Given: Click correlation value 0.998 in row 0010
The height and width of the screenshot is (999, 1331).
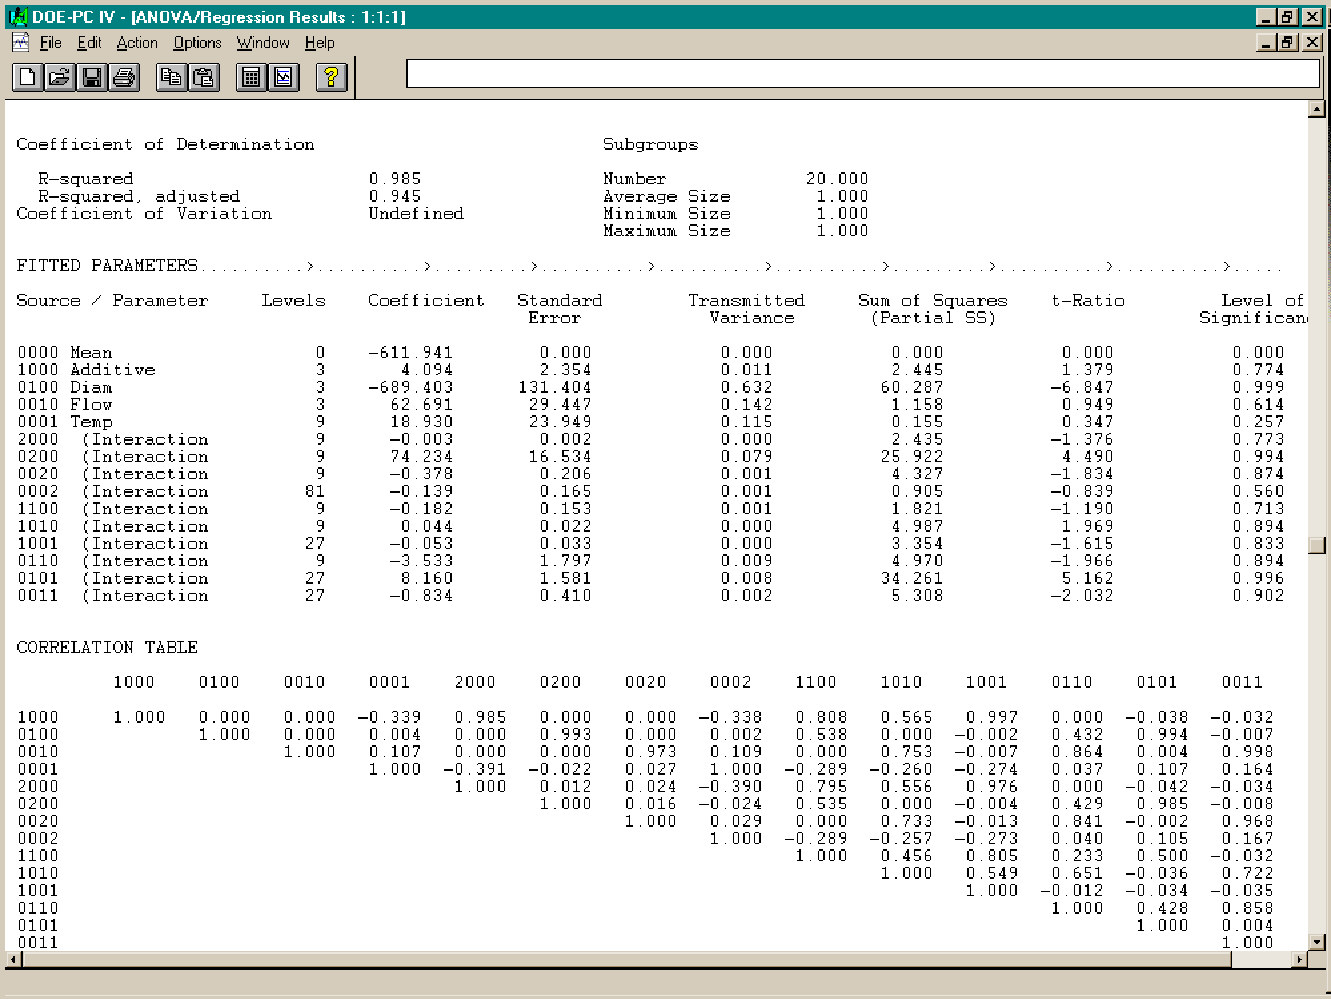Looking at the screenshot, I should pos(1248,751).
